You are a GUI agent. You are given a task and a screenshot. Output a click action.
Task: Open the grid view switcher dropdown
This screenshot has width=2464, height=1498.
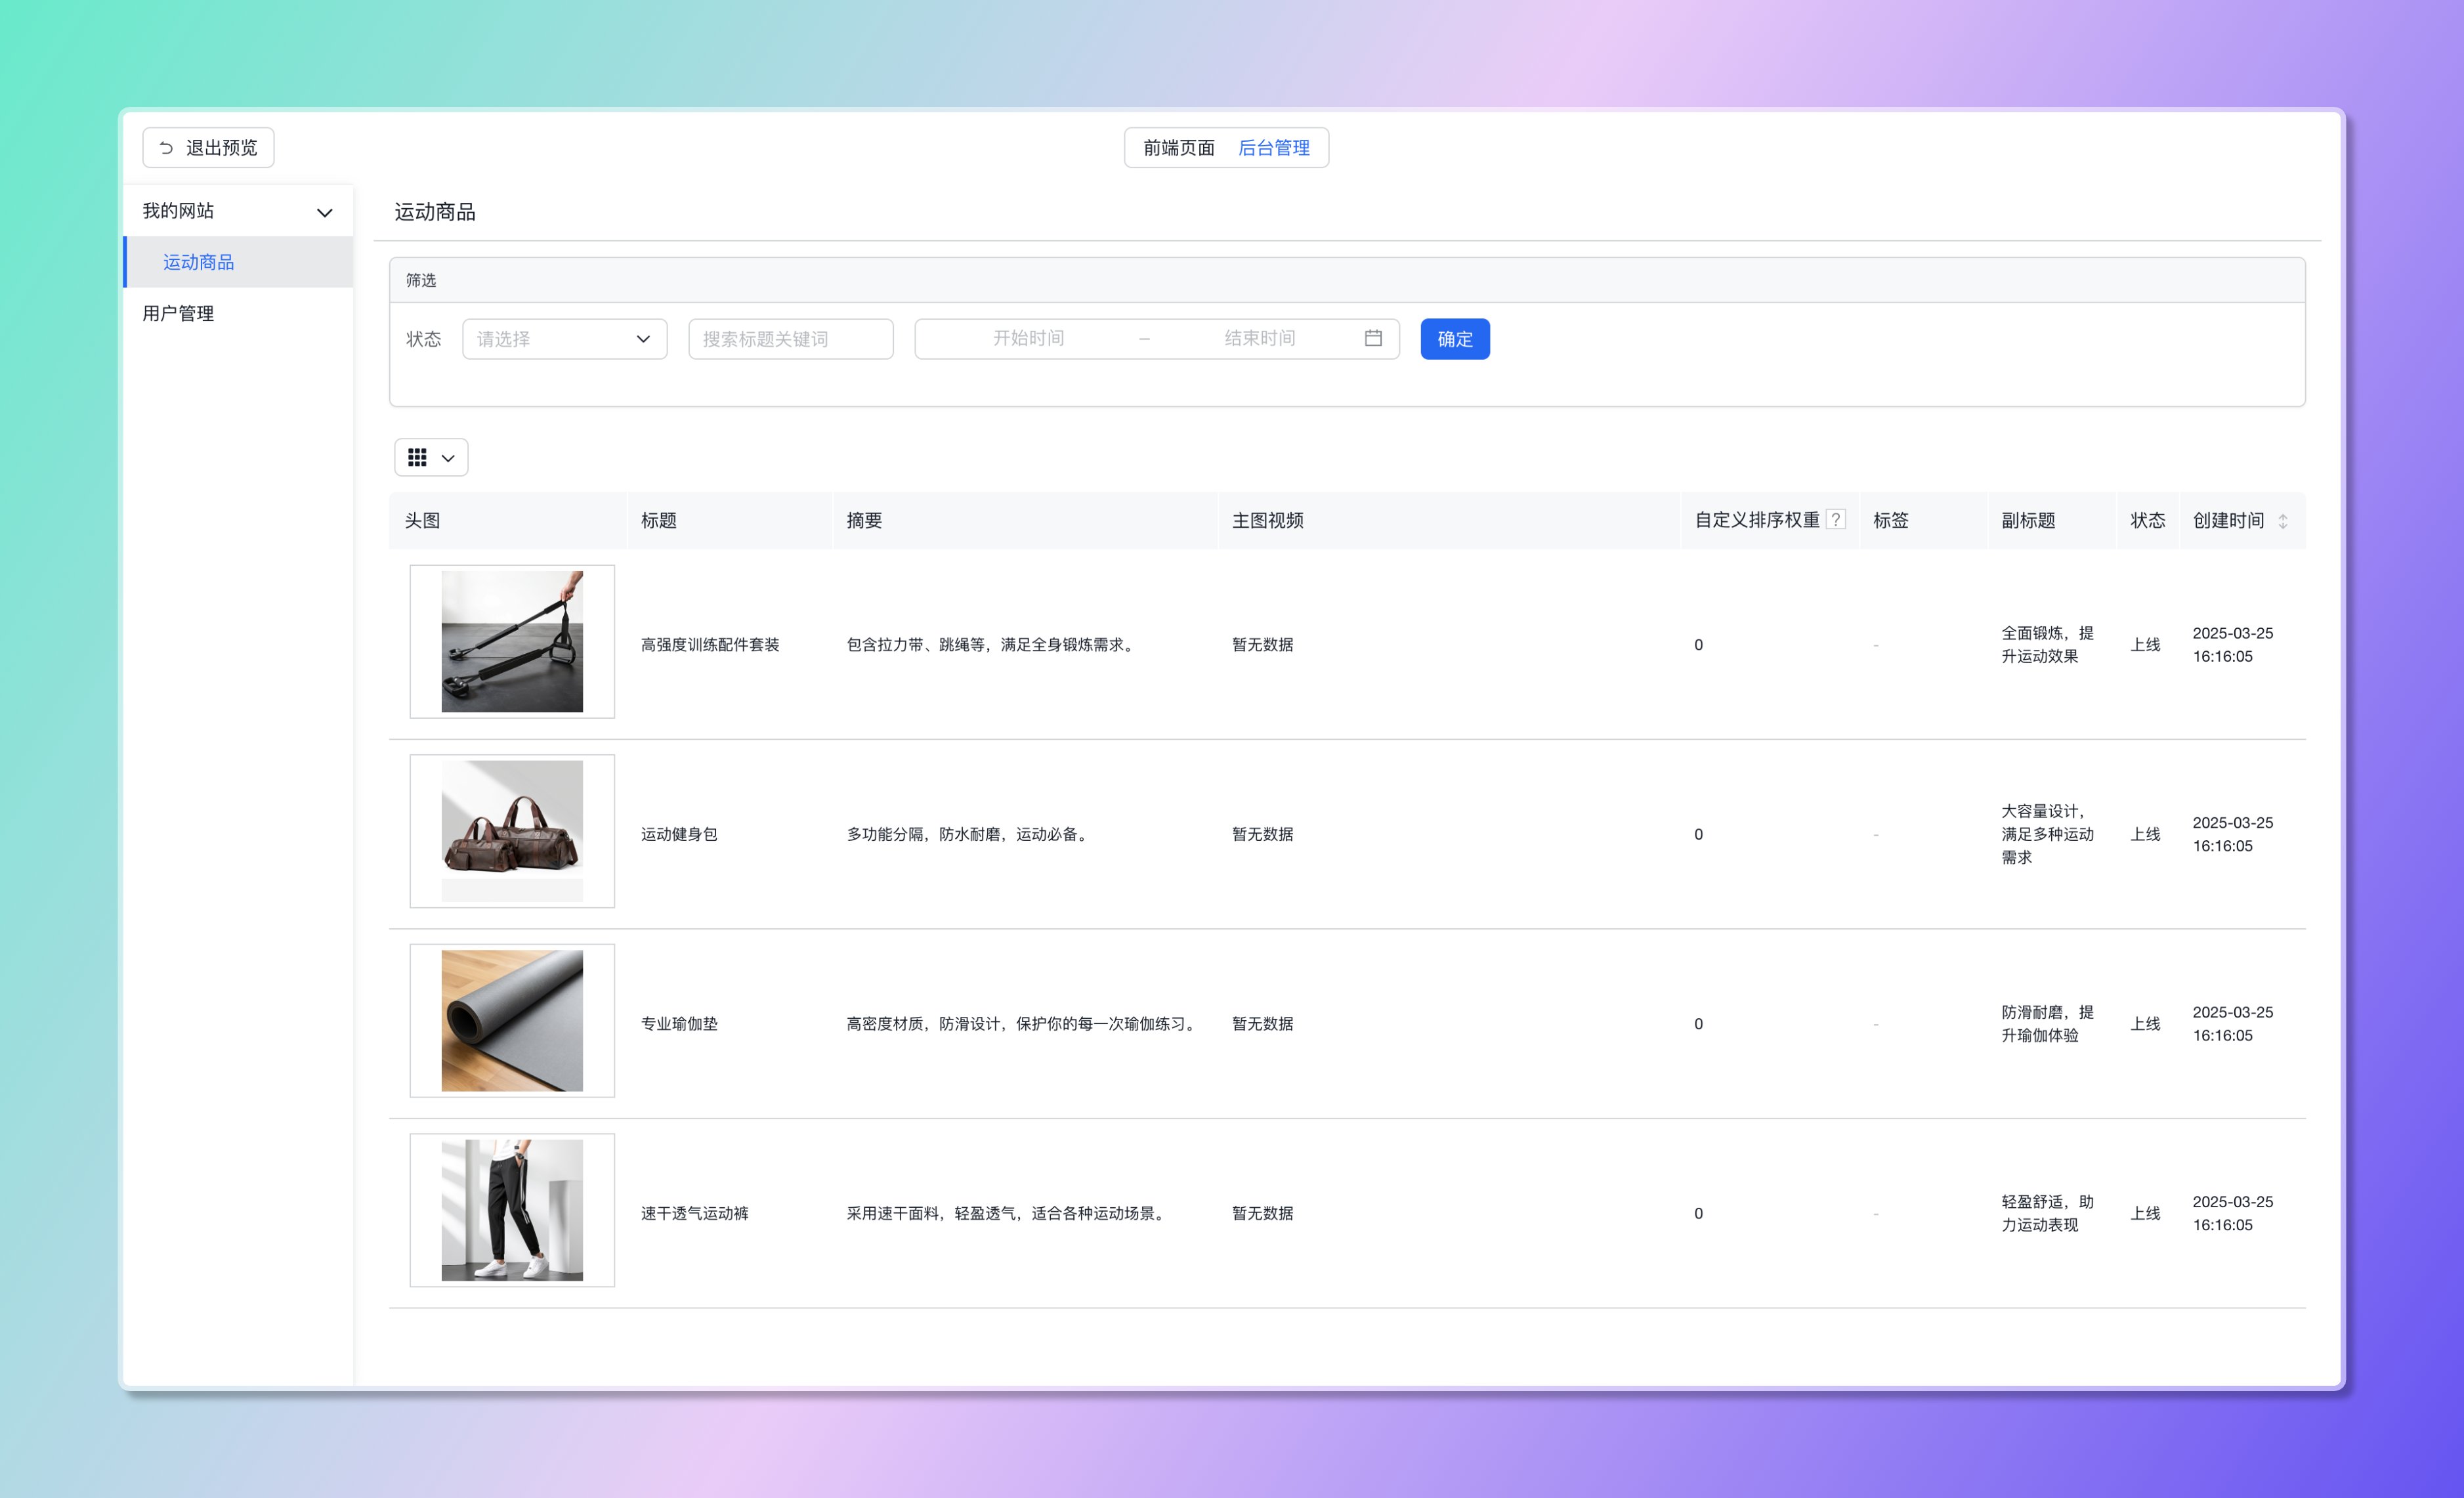click(x=431, y=457)
